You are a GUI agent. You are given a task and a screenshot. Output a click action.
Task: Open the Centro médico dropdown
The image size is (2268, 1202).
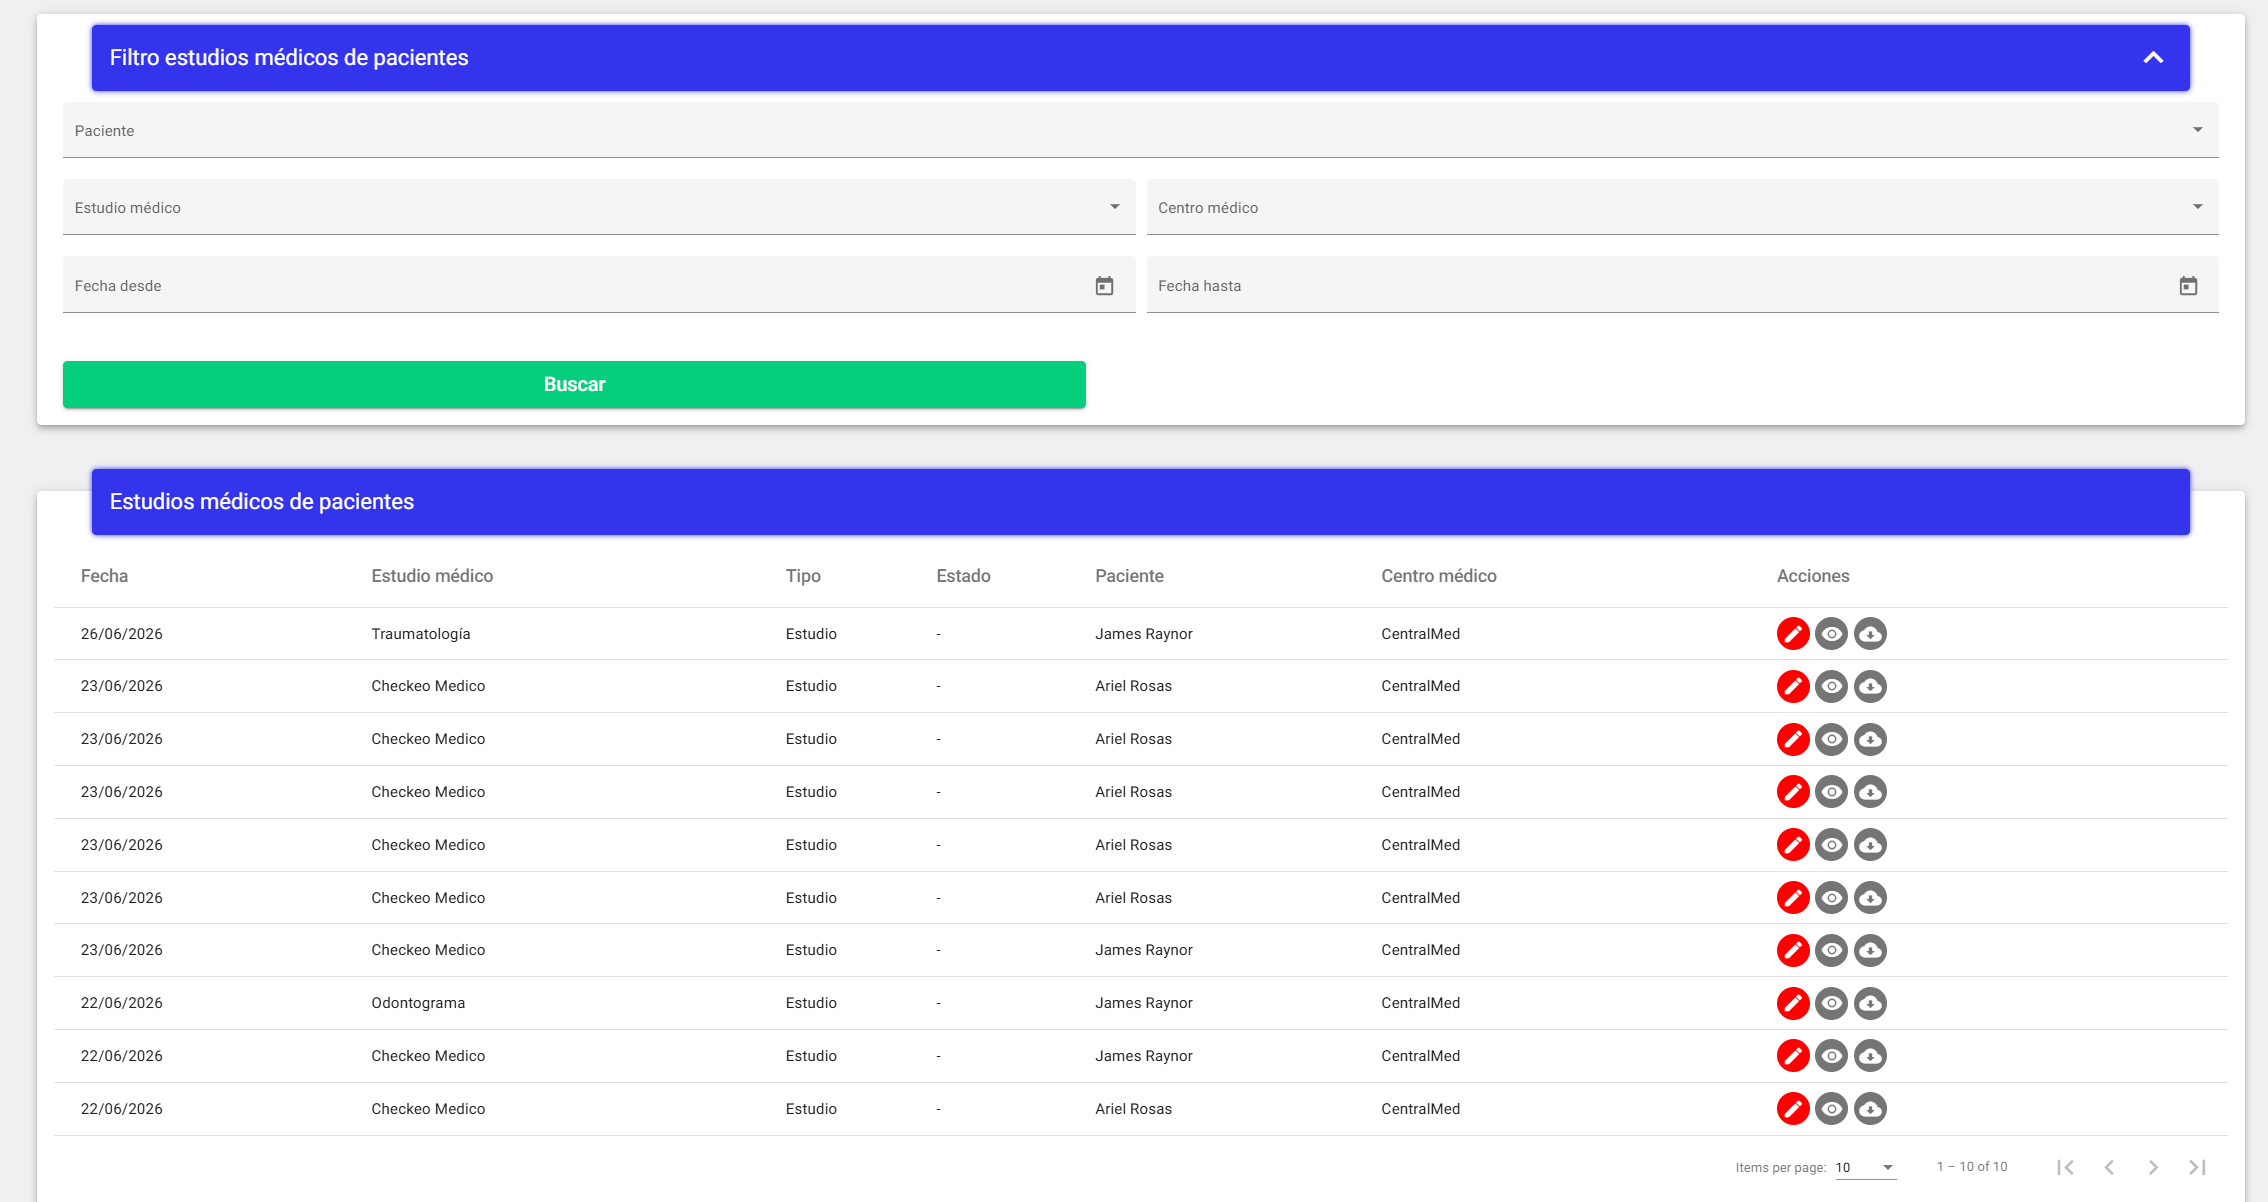pos(1682,207)
